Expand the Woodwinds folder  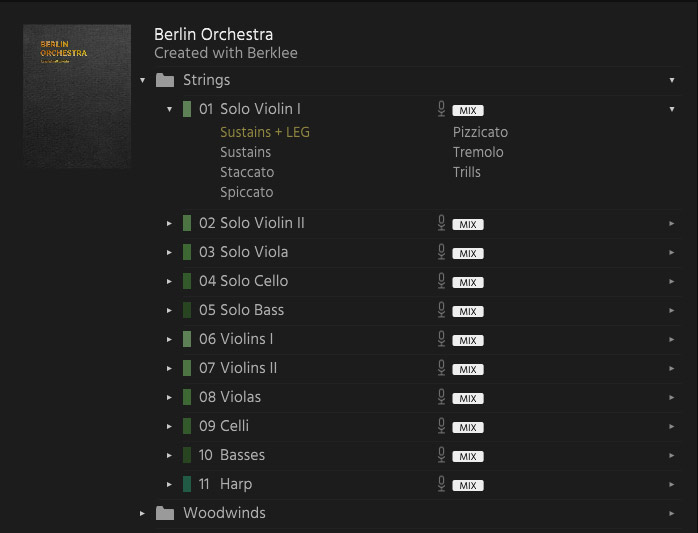(x=143, y=513)
